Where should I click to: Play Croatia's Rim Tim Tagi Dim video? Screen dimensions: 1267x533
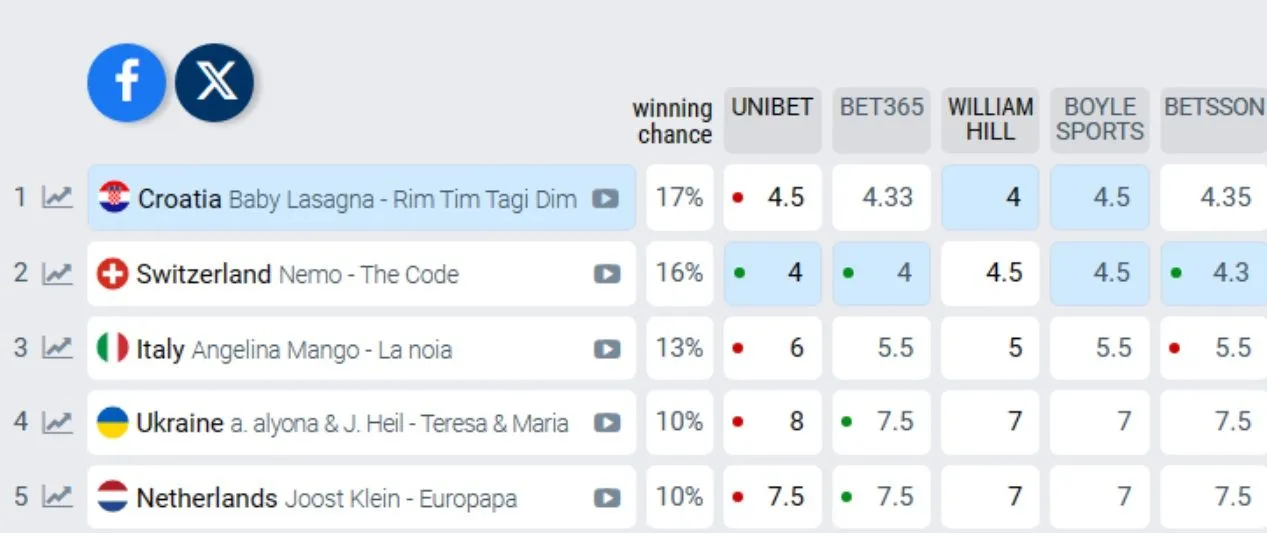tap(605, 198)
